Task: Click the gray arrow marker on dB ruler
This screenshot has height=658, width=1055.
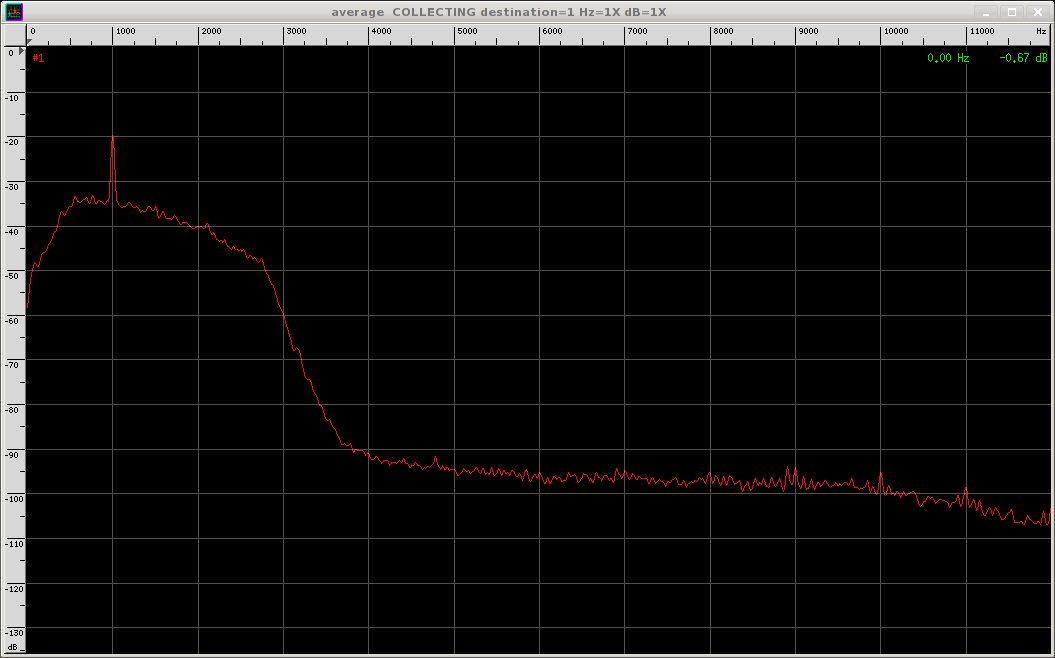Action: (x=22, y=50)
